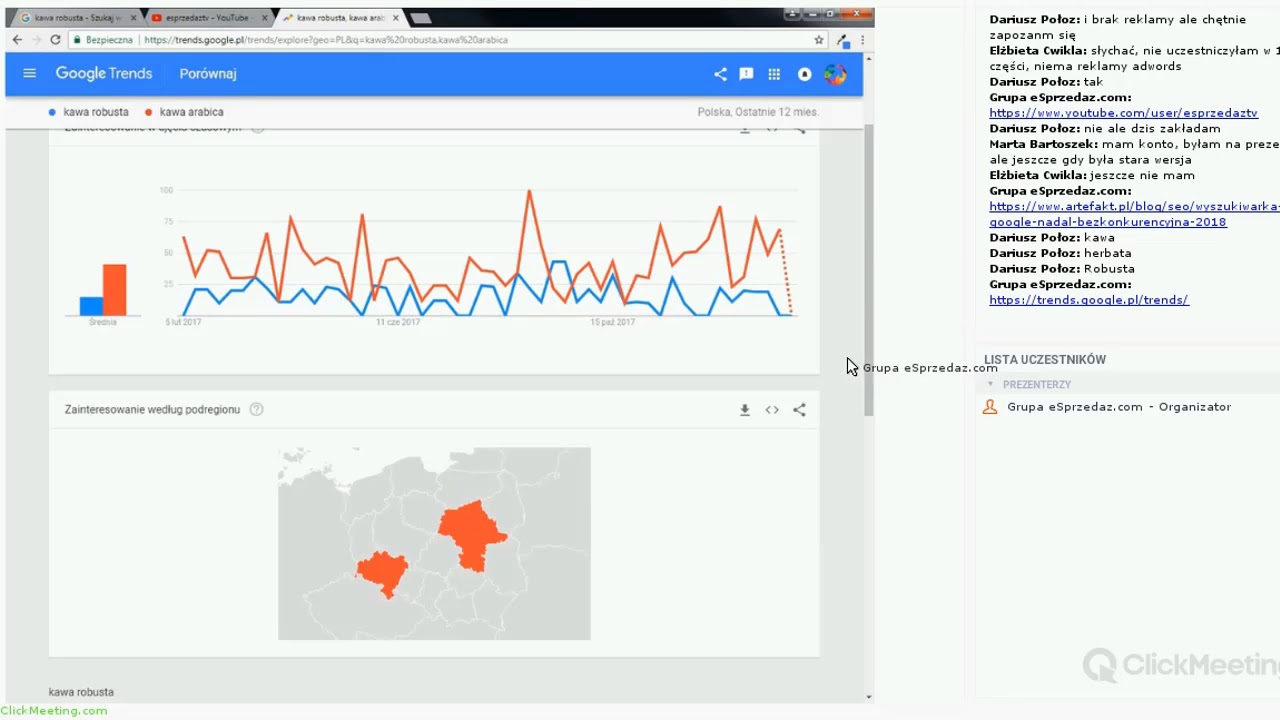The height and width of the screenshot is (720, 1280).
Task: Collapse the PREZENTERZY participants section
Action: 991,384
